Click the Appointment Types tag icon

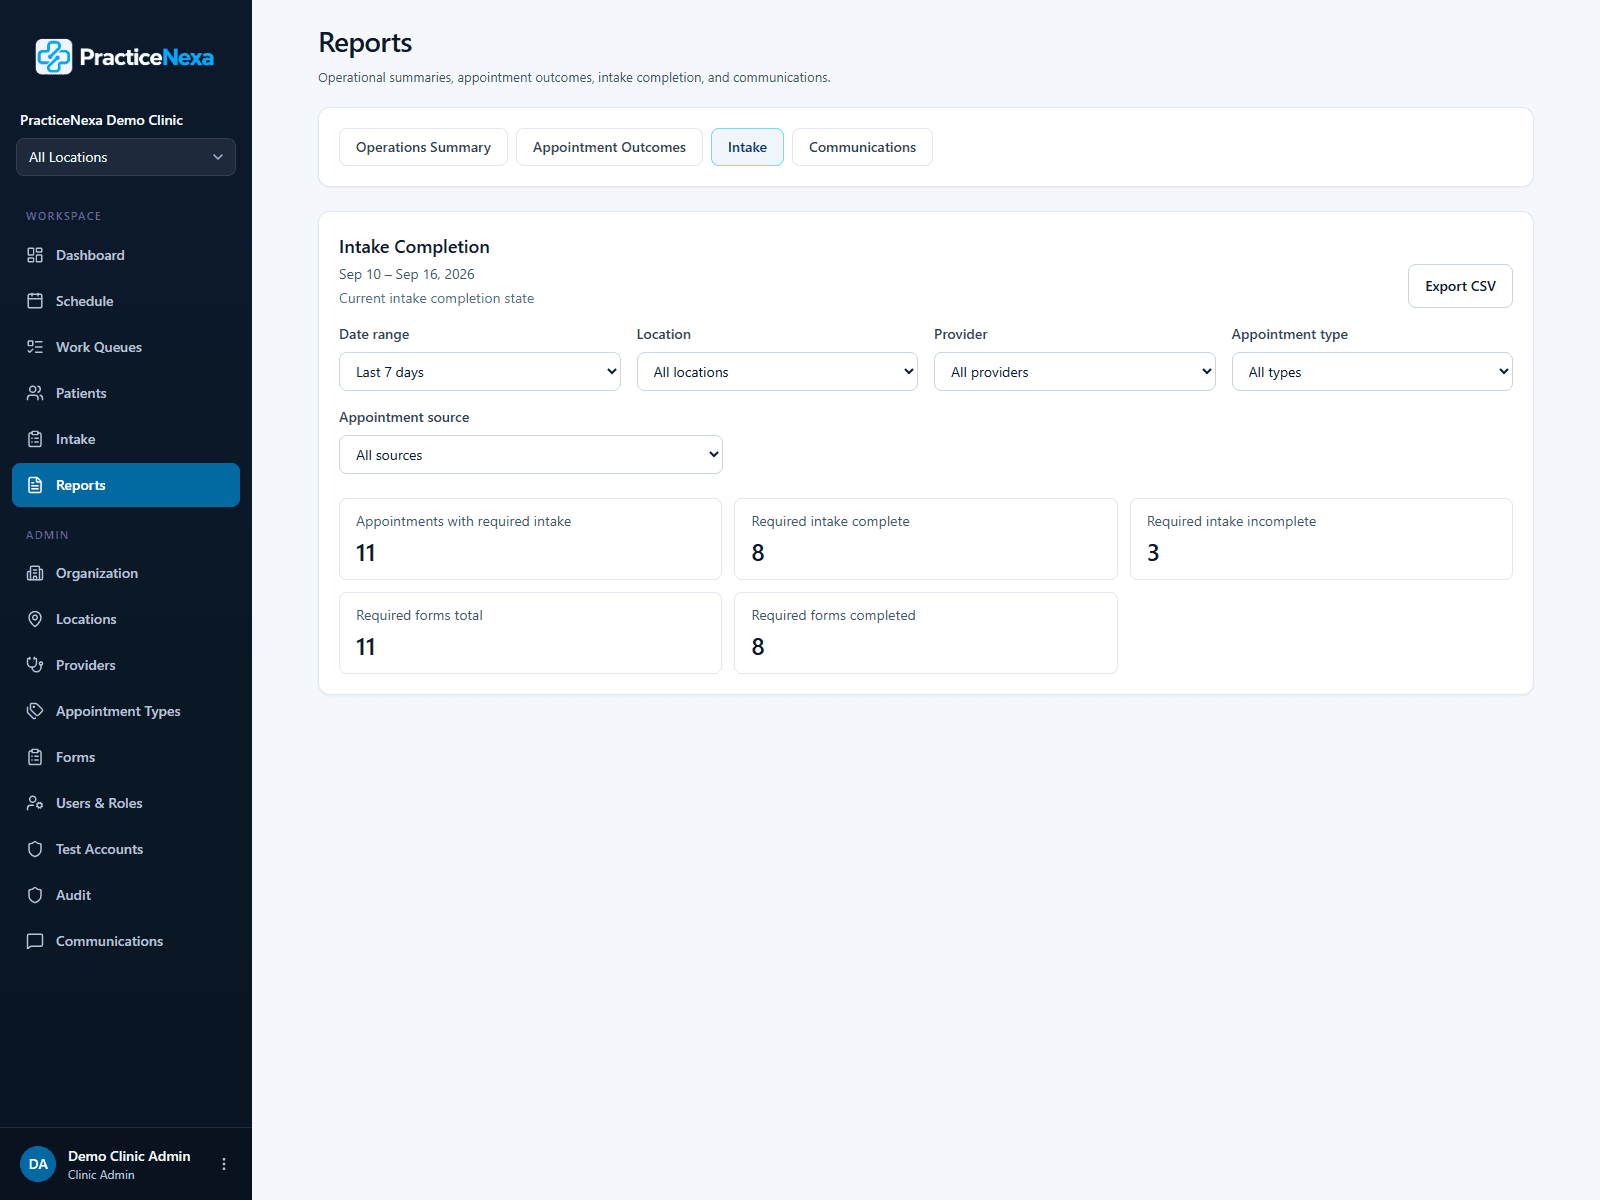(35, 711)
